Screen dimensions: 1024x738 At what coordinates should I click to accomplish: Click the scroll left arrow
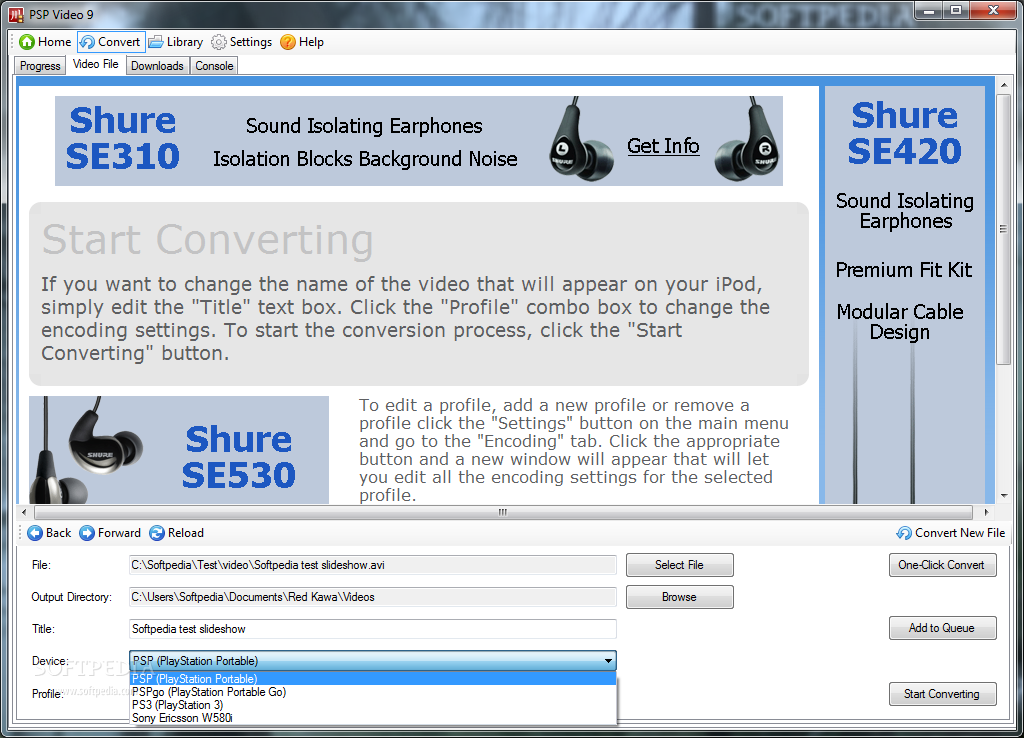point(24,512)
